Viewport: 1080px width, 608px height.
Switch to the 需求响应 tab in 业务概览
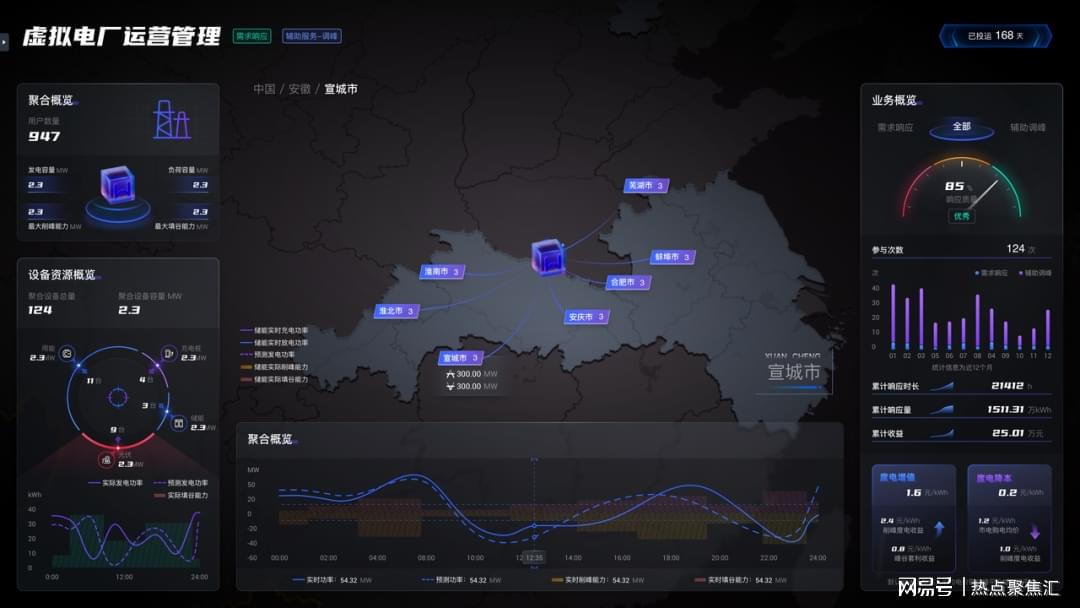click(895, 128)
